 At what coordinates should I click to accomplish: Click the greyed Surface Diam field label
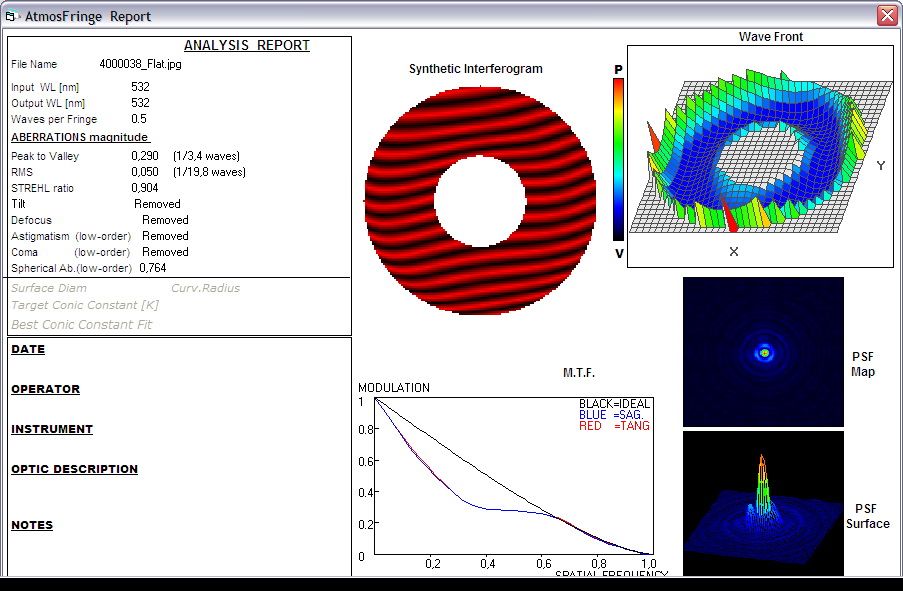49,289
